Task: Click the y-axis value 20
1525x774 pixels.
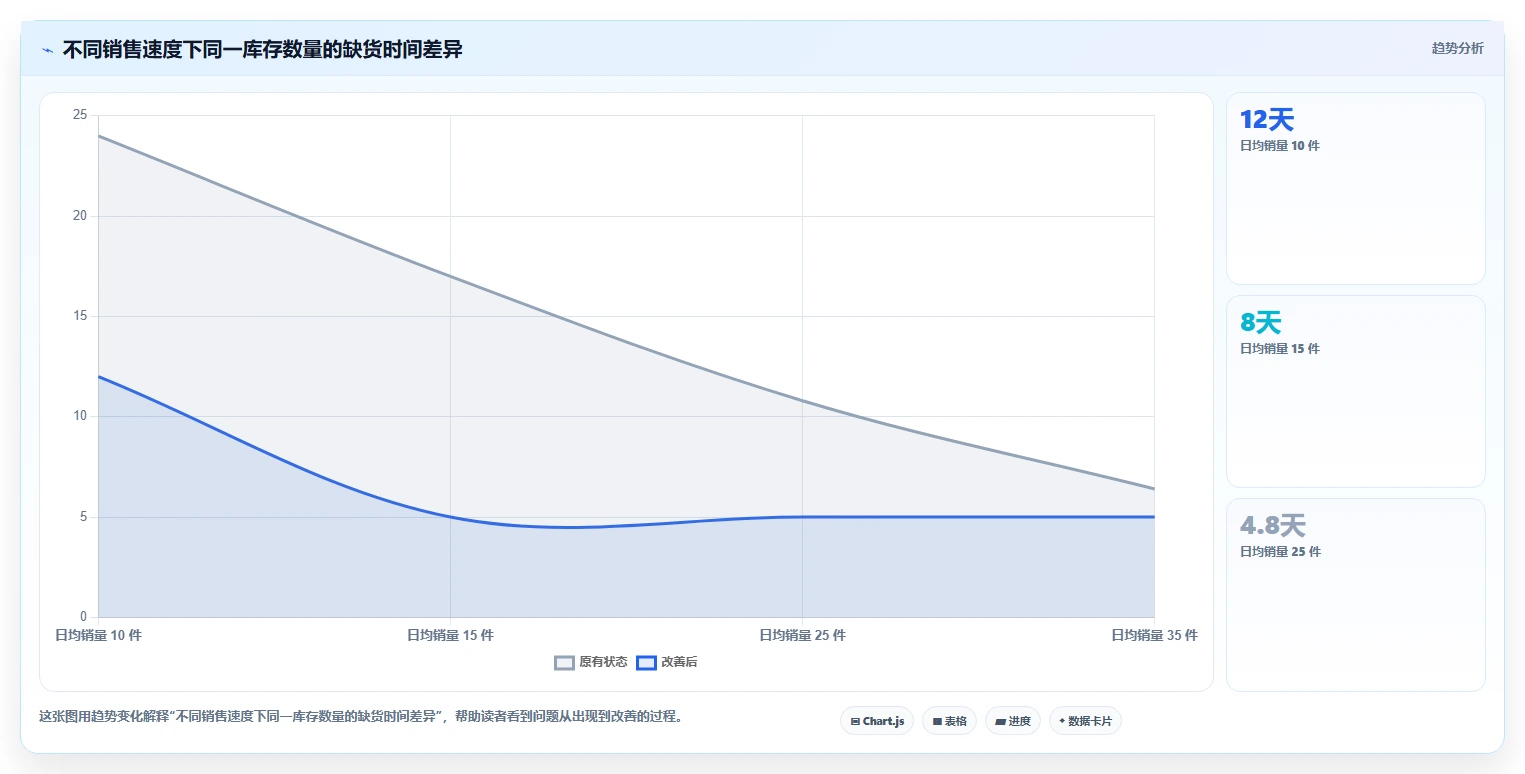Action: click(x=80, y=216)
